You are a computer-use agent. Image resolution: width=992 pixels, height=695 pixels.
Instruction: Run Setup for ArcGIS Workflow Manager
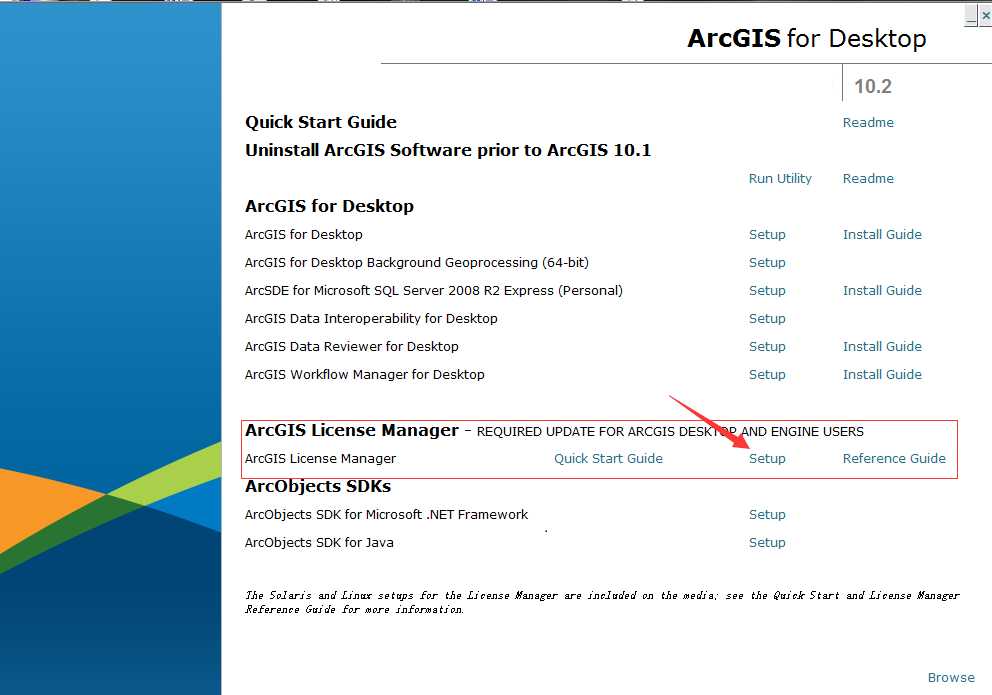[x=767, y=374]
